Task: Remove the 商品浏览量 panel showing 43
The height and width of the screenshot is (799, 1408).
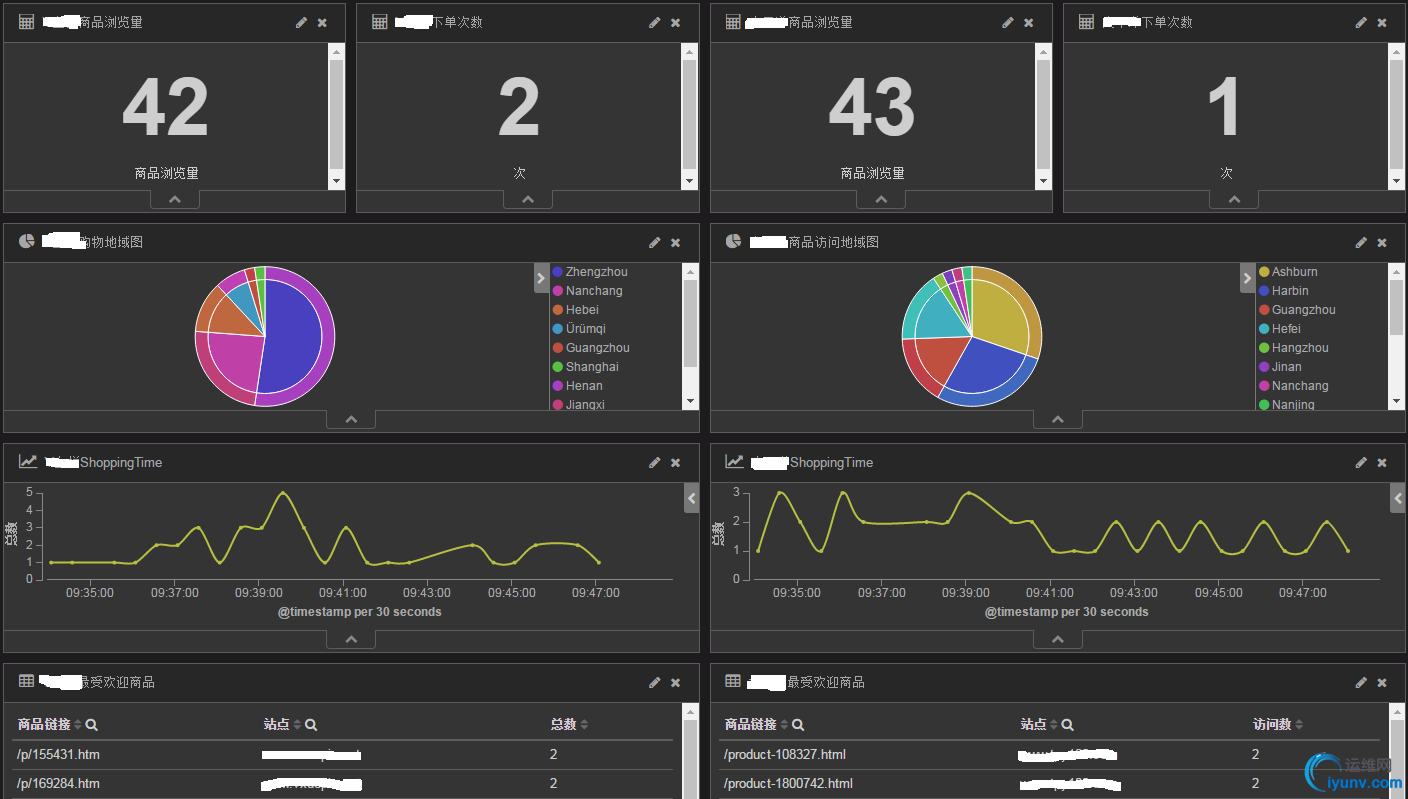Action: click(1028, 22)
